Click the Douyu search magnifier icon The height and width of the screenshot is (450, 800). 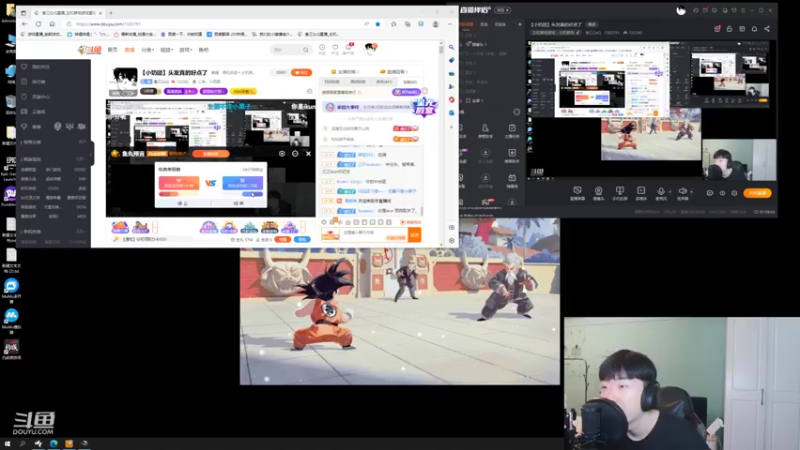point(306,50)
